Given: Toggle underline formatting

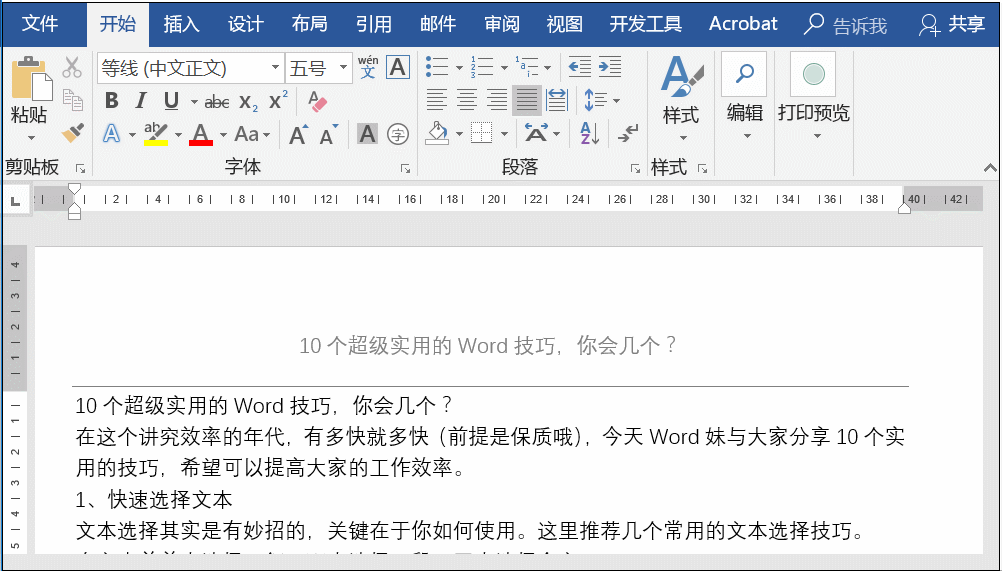Looking at the screenshot, I should coord(171,100).
